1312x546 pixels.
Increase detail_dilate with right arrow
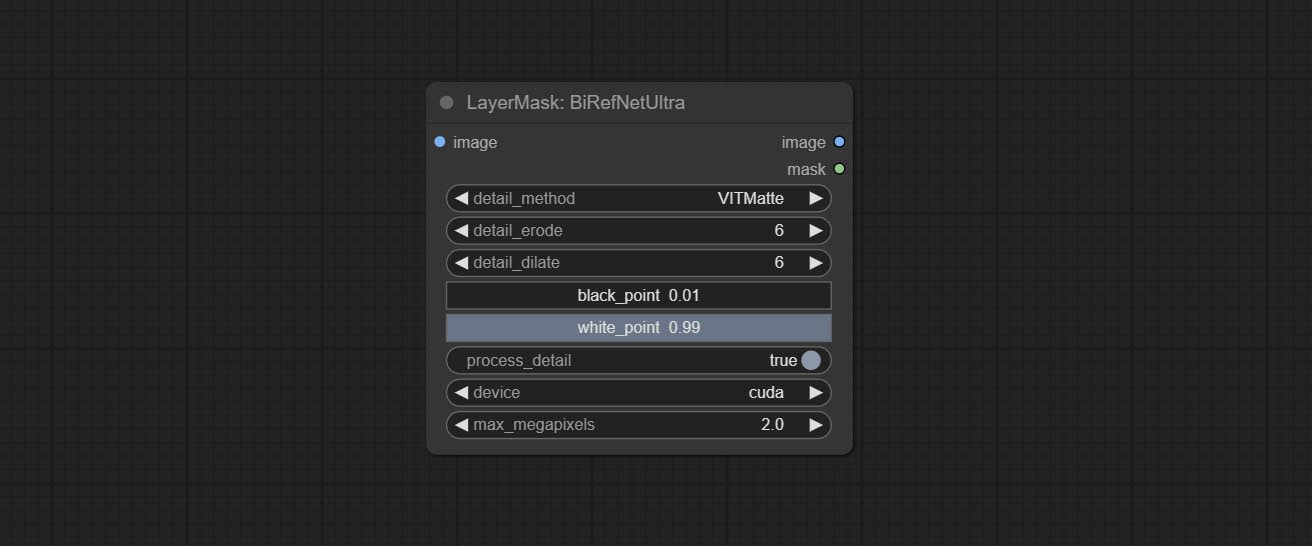click(x=816, y=263)
